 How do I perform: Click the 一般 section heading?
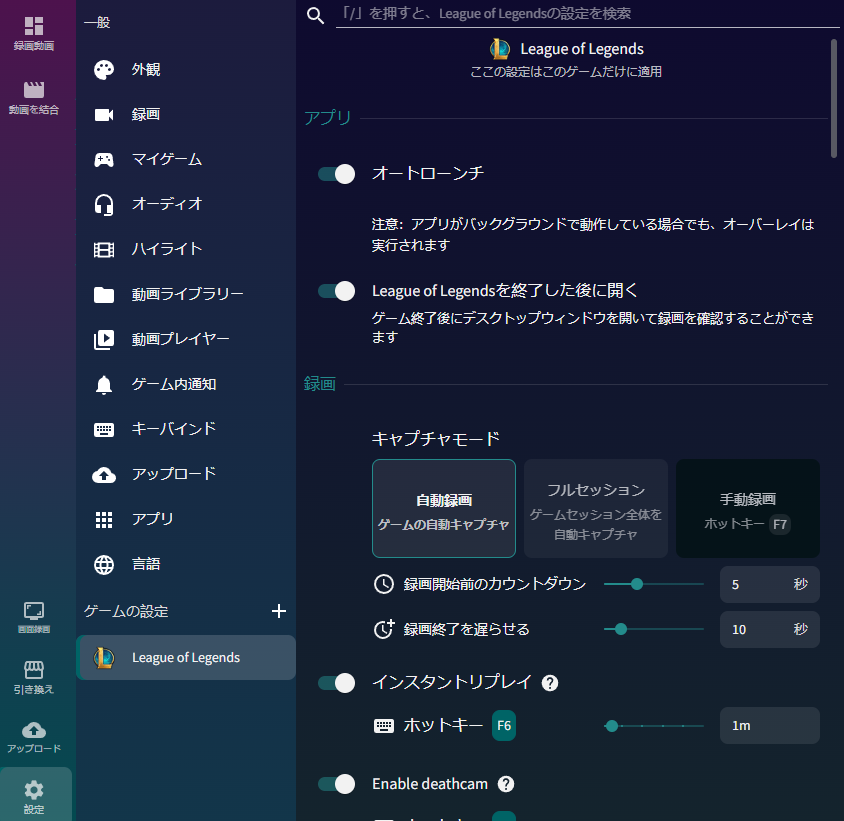click(97, 23)
